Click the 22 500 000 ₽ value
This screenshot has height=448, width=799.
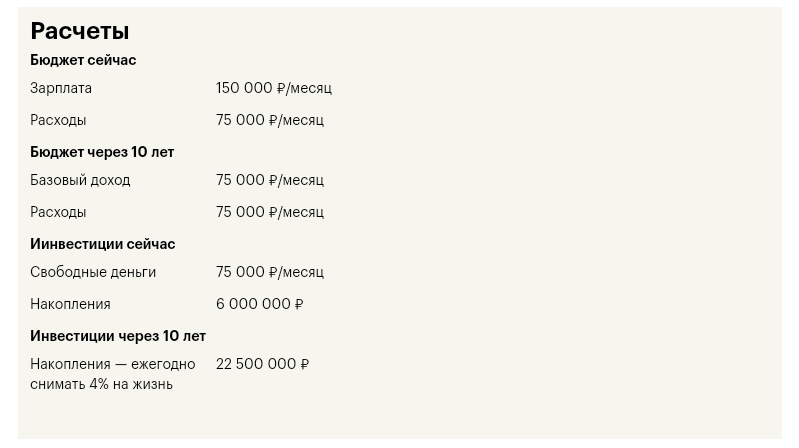[262, 364]
